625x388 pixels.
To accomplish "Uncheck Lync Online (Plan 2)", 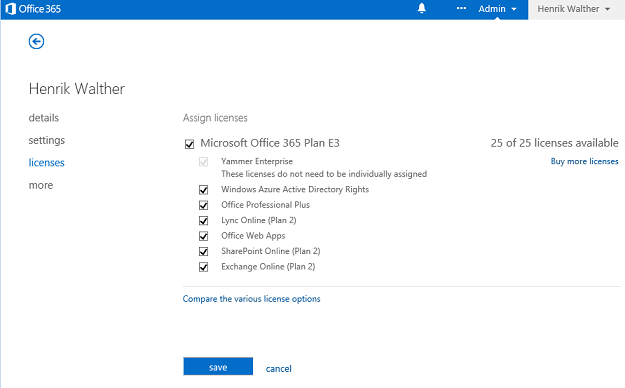I will (x=203, y=221).
